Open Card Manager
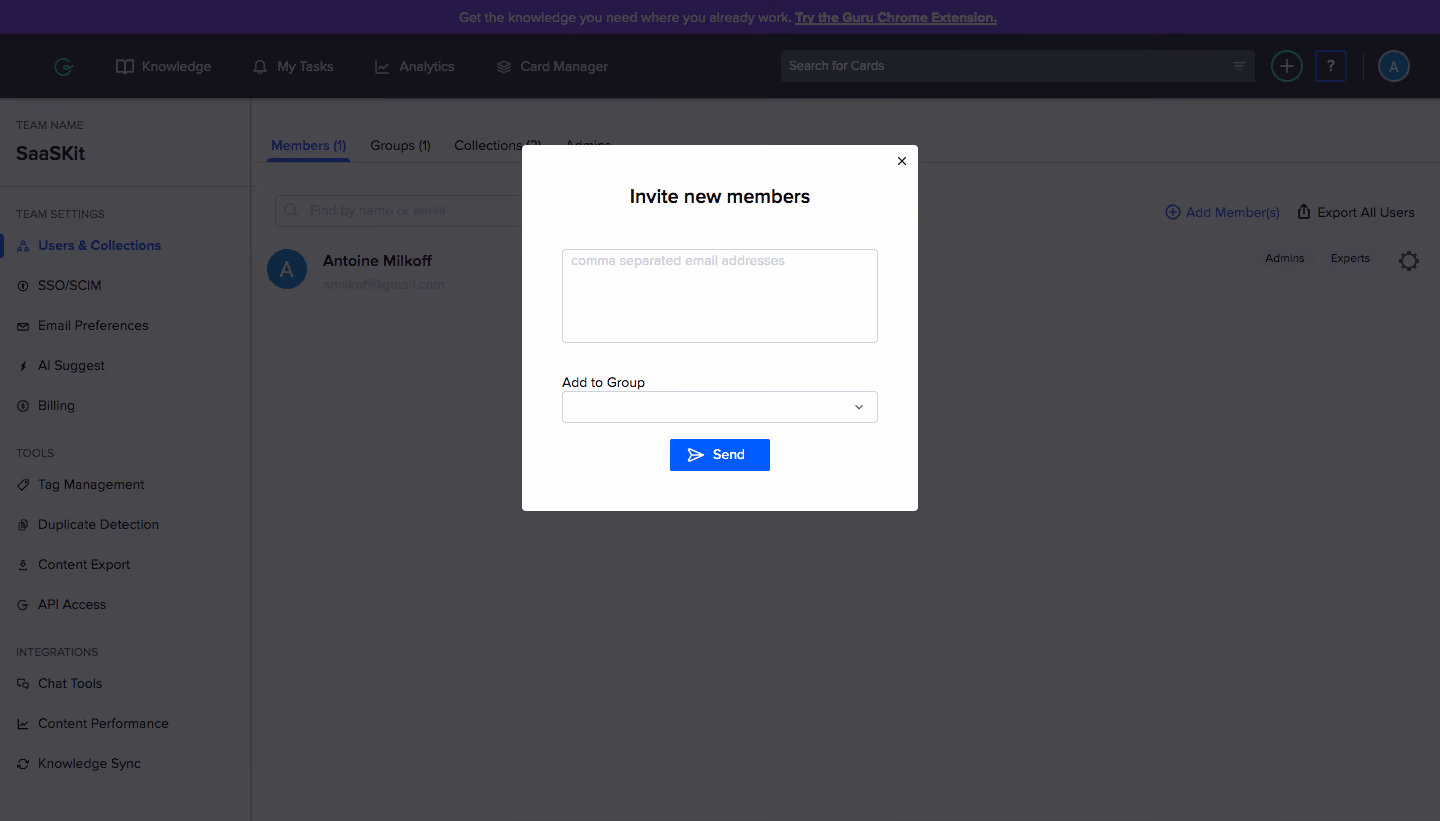 click(552, 67)
